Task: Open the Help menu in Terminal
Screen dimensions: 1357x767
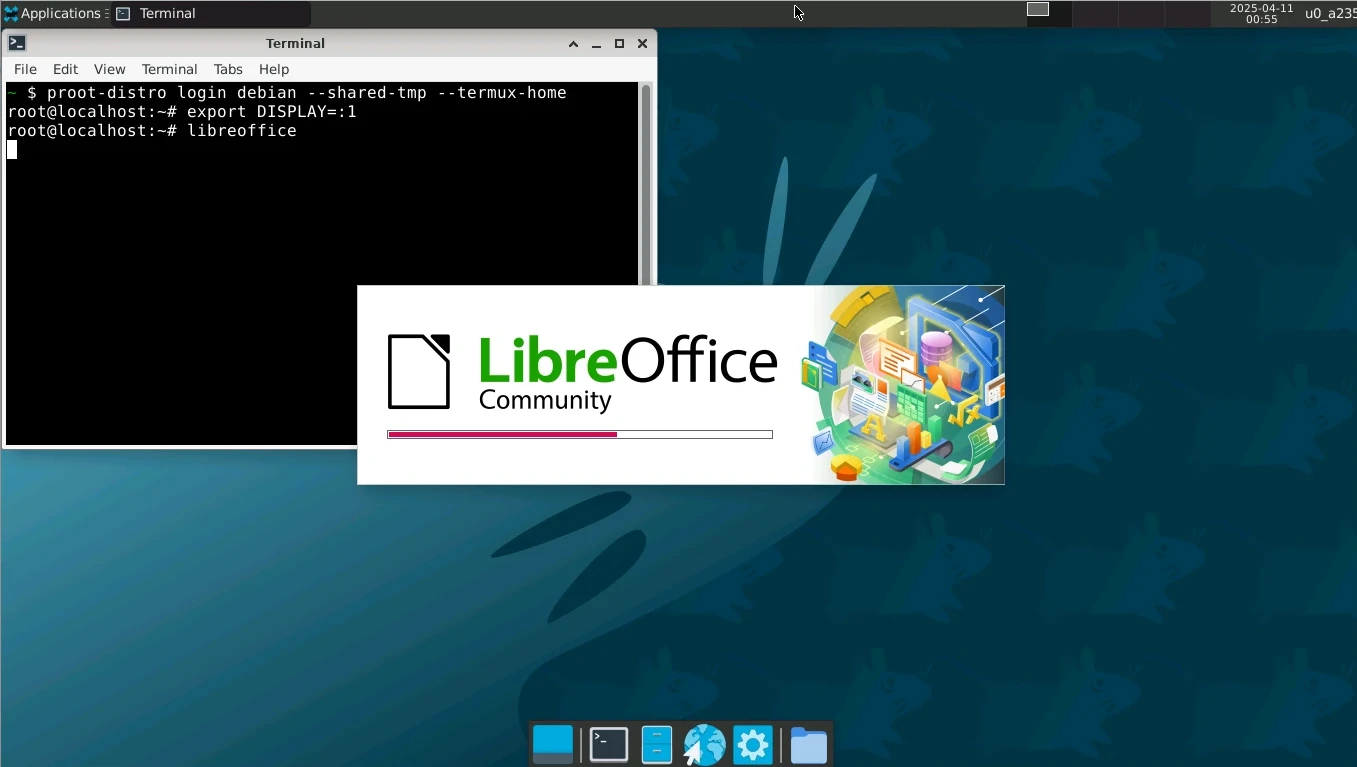Action: pos(273,69)
